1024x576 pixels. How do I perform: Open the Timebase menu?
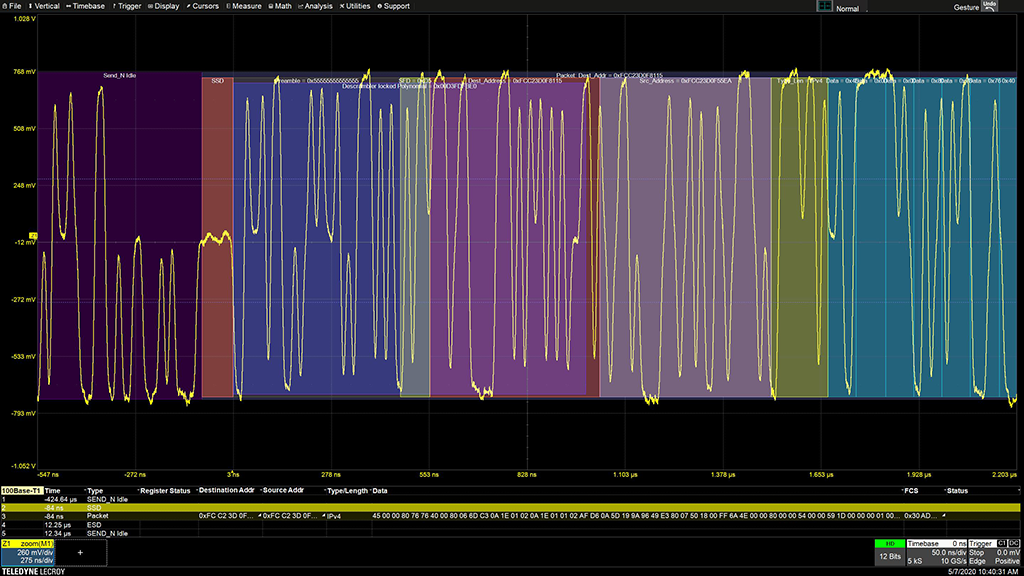[86, 6]
